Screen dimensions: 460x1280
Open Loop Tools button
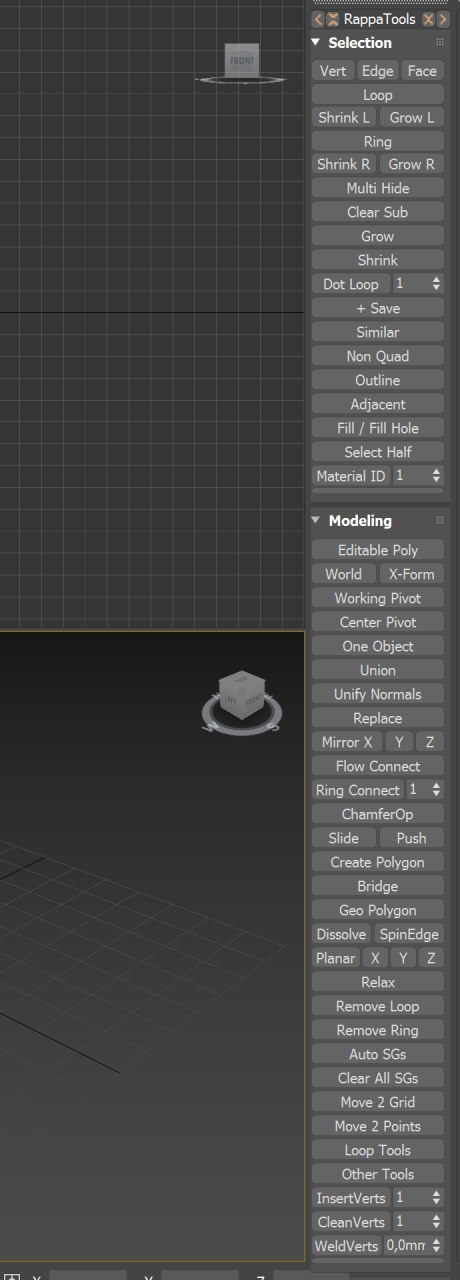(x=378, y=1150)
